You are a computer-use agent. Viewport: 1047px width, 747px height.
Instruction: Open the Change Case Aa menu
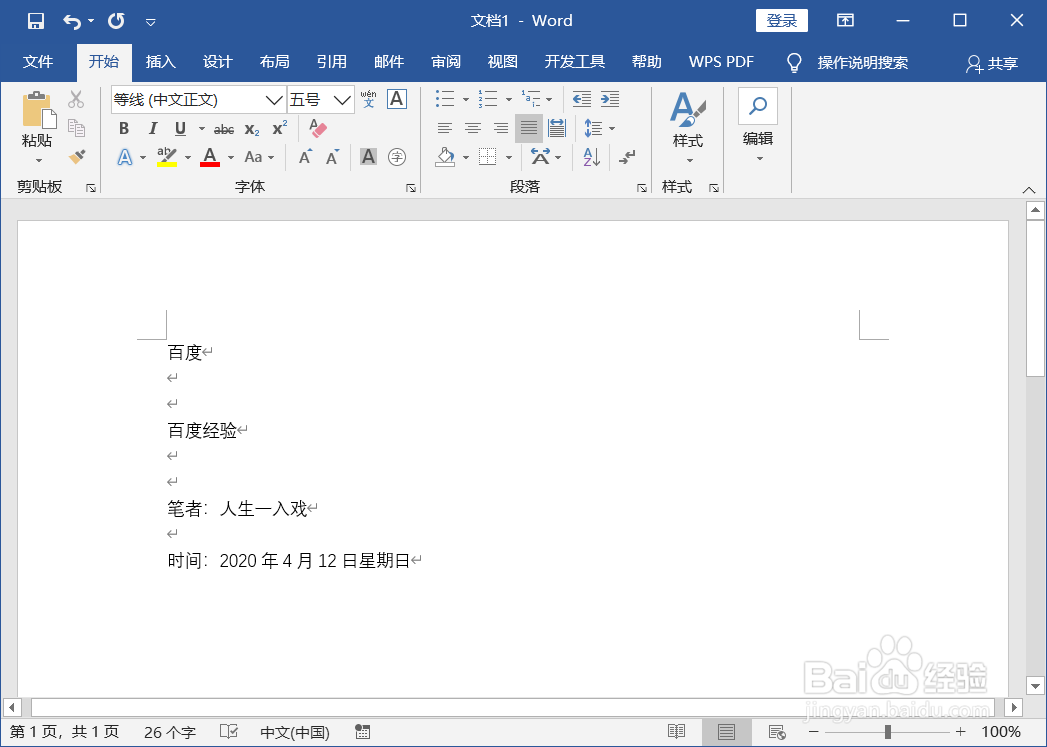point(259,158)
